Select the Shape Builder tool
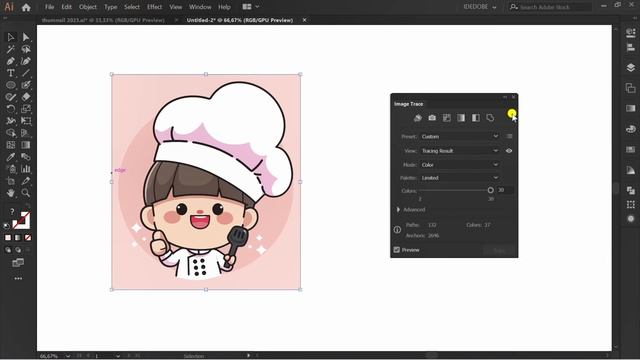The height and width of the screenshot is (360, 640). pos(11,133)
